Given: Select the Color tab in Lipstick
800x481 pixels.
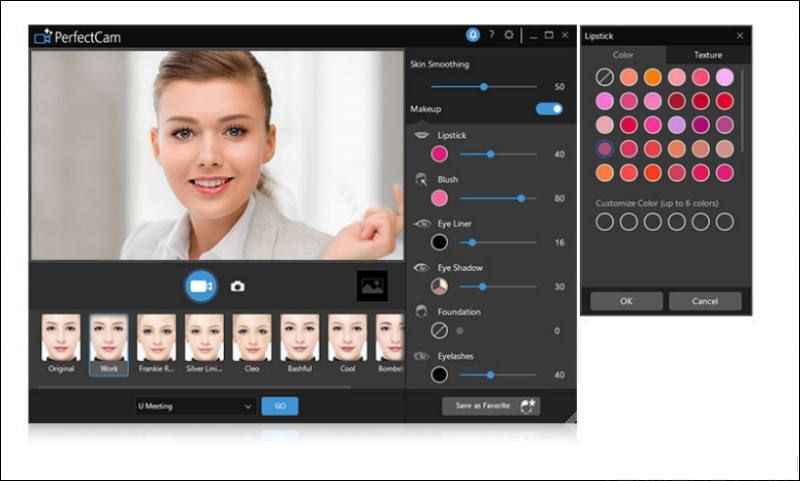Looking at the screenshot, I should 623,55.
